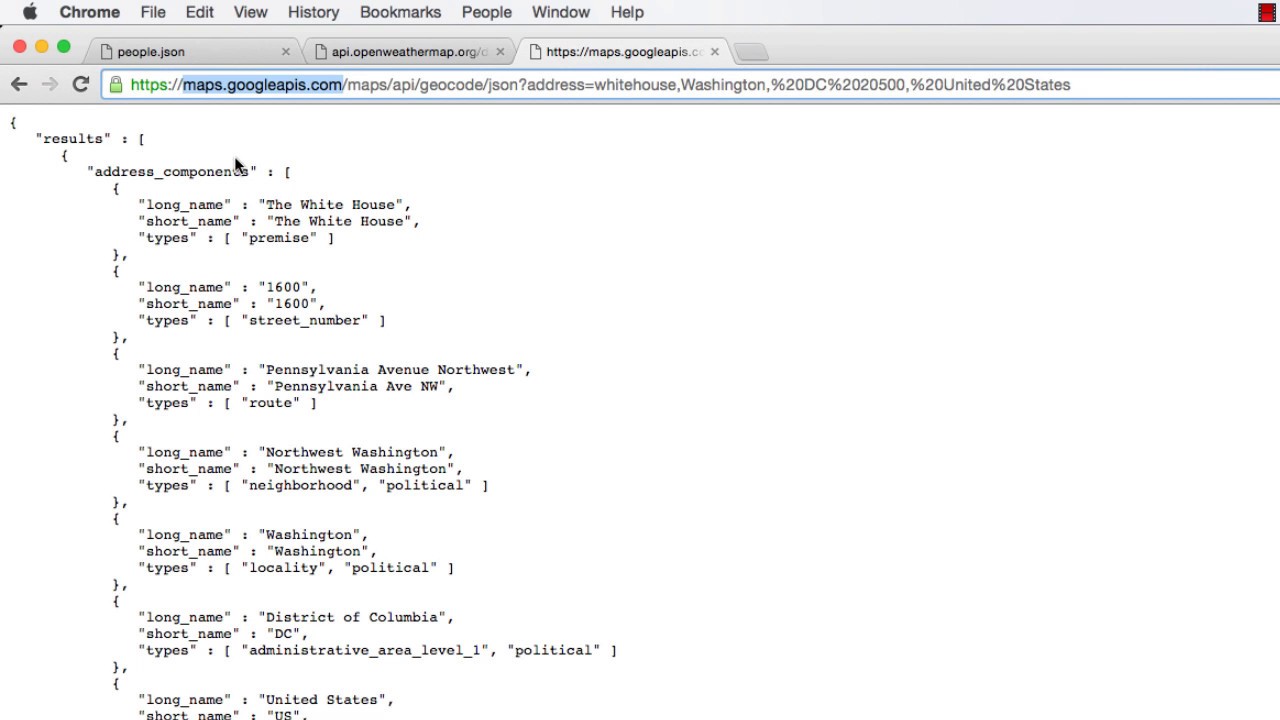Open the Chrome application menu

coord(90,12)
